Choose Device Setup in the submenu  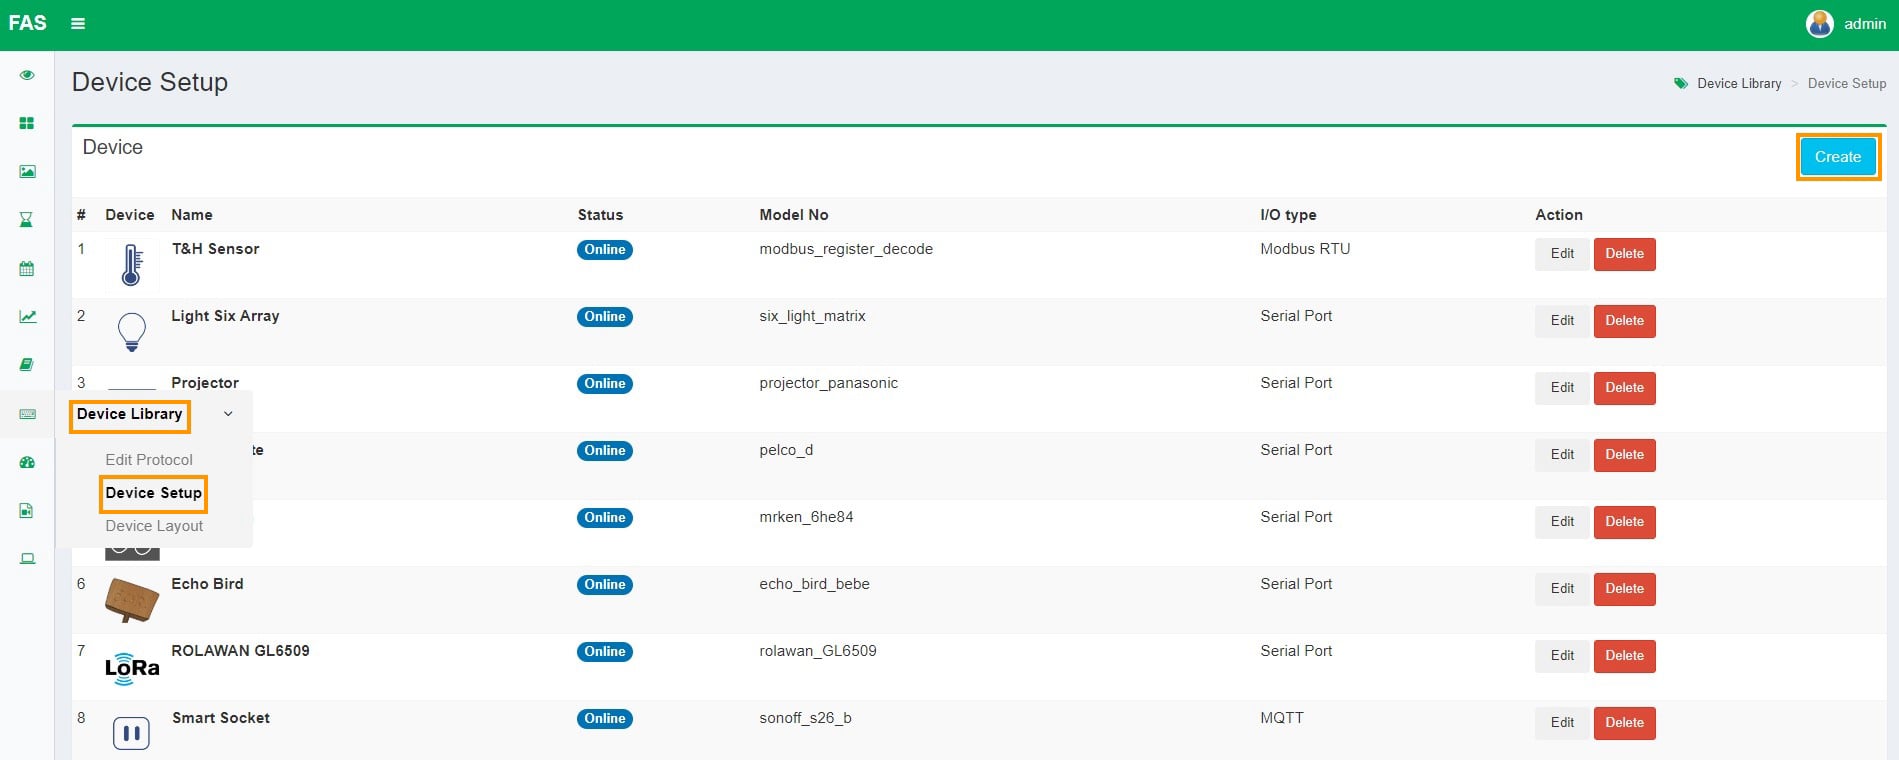point(153,493)
